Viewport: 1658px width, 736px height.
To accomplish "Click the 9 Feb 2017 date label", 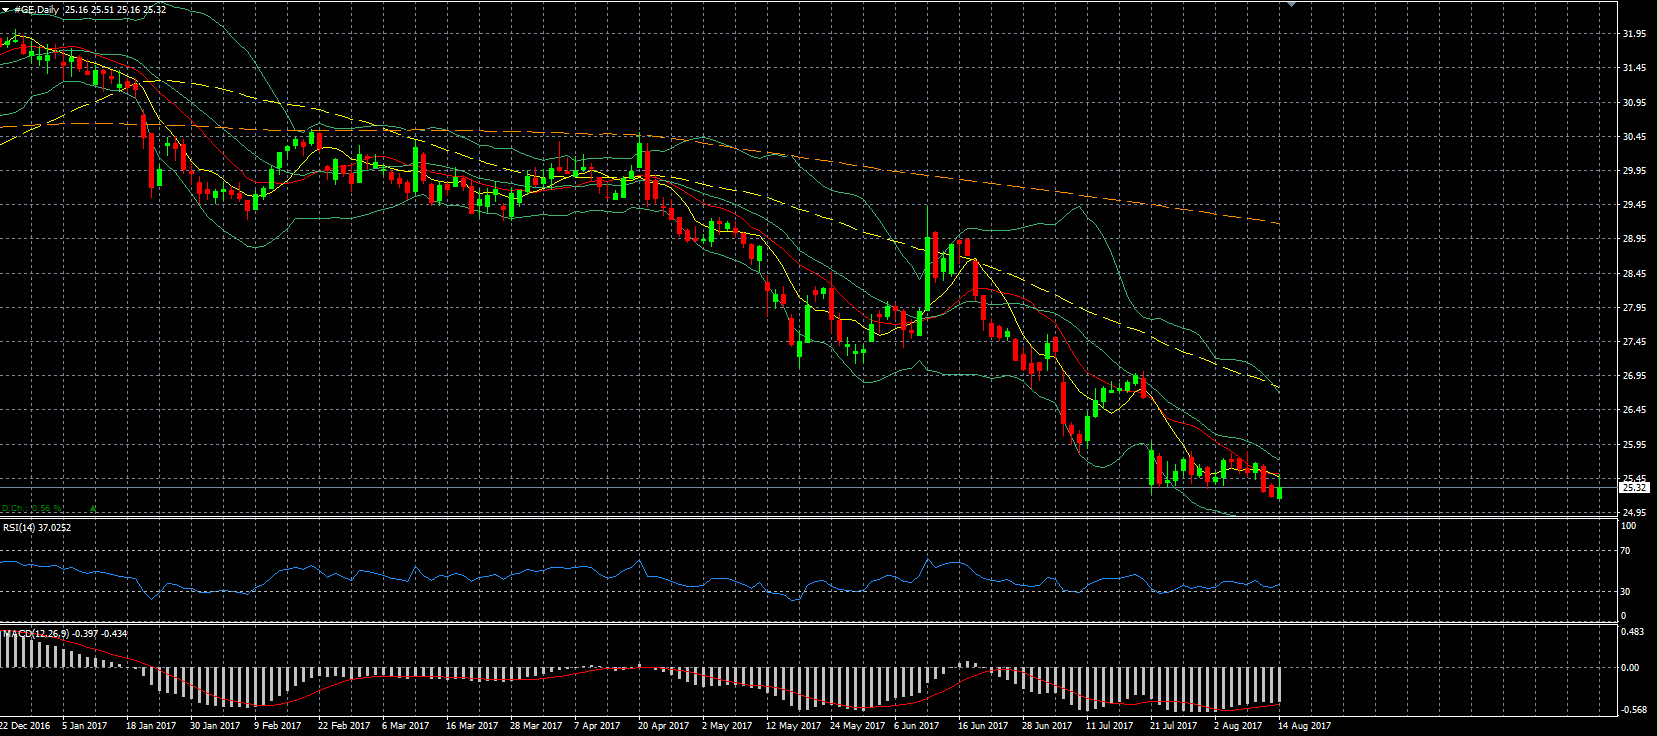I will tap(277, 726).
